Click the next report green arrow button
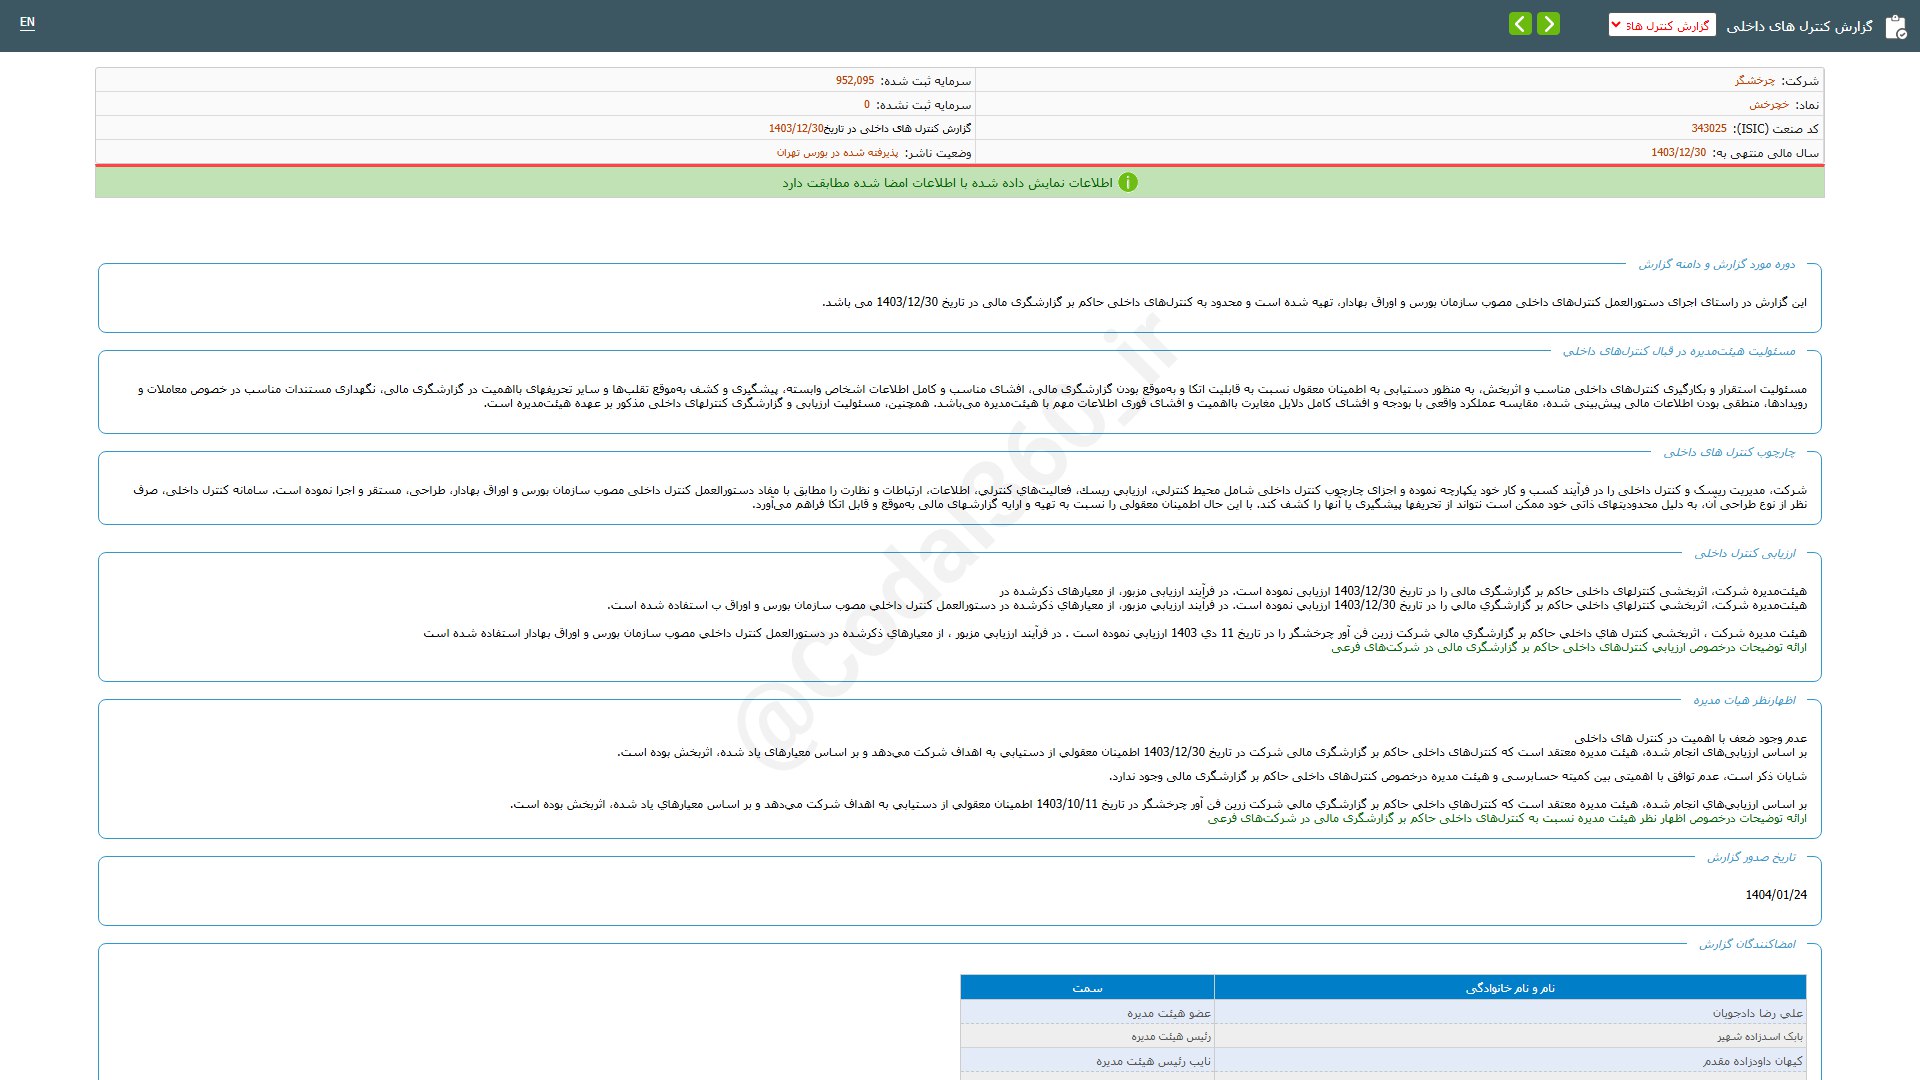 pos(1548,24)
